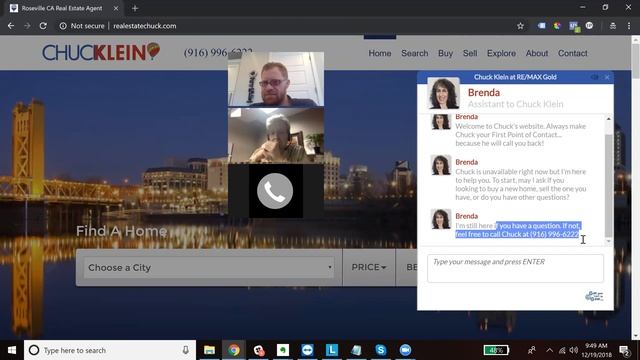The width and height of the screenshot is (640, 360).
Task: Open the Sell menu item
Action: pyautogui.click(x=470, y=53)
